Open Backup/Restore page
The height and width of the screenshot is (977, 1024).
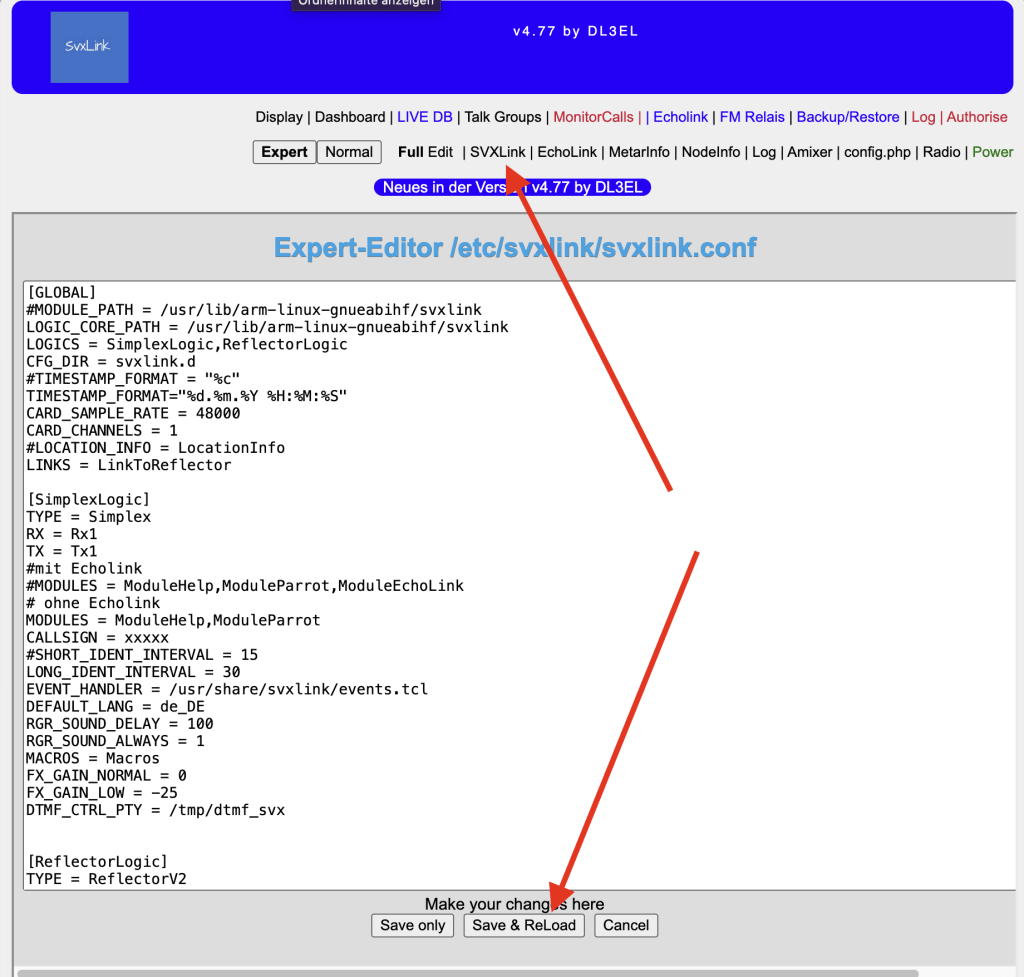[x=848, y=117]
